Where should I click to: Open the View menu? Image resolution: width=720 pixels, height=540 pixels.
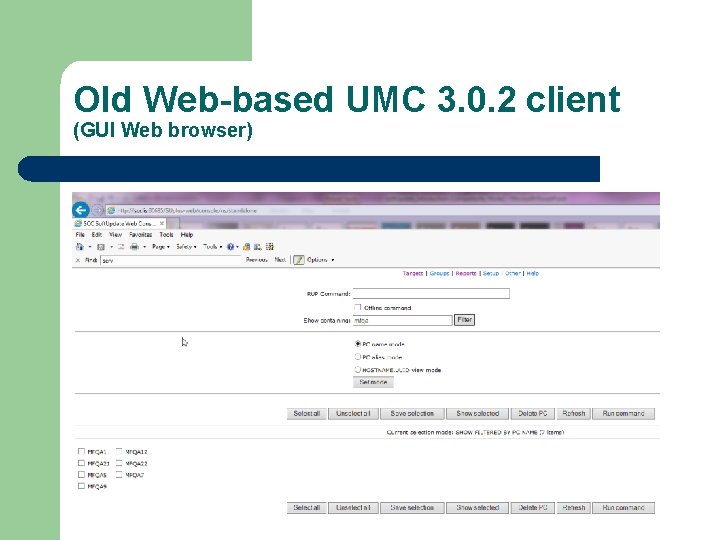pos(115,235)
